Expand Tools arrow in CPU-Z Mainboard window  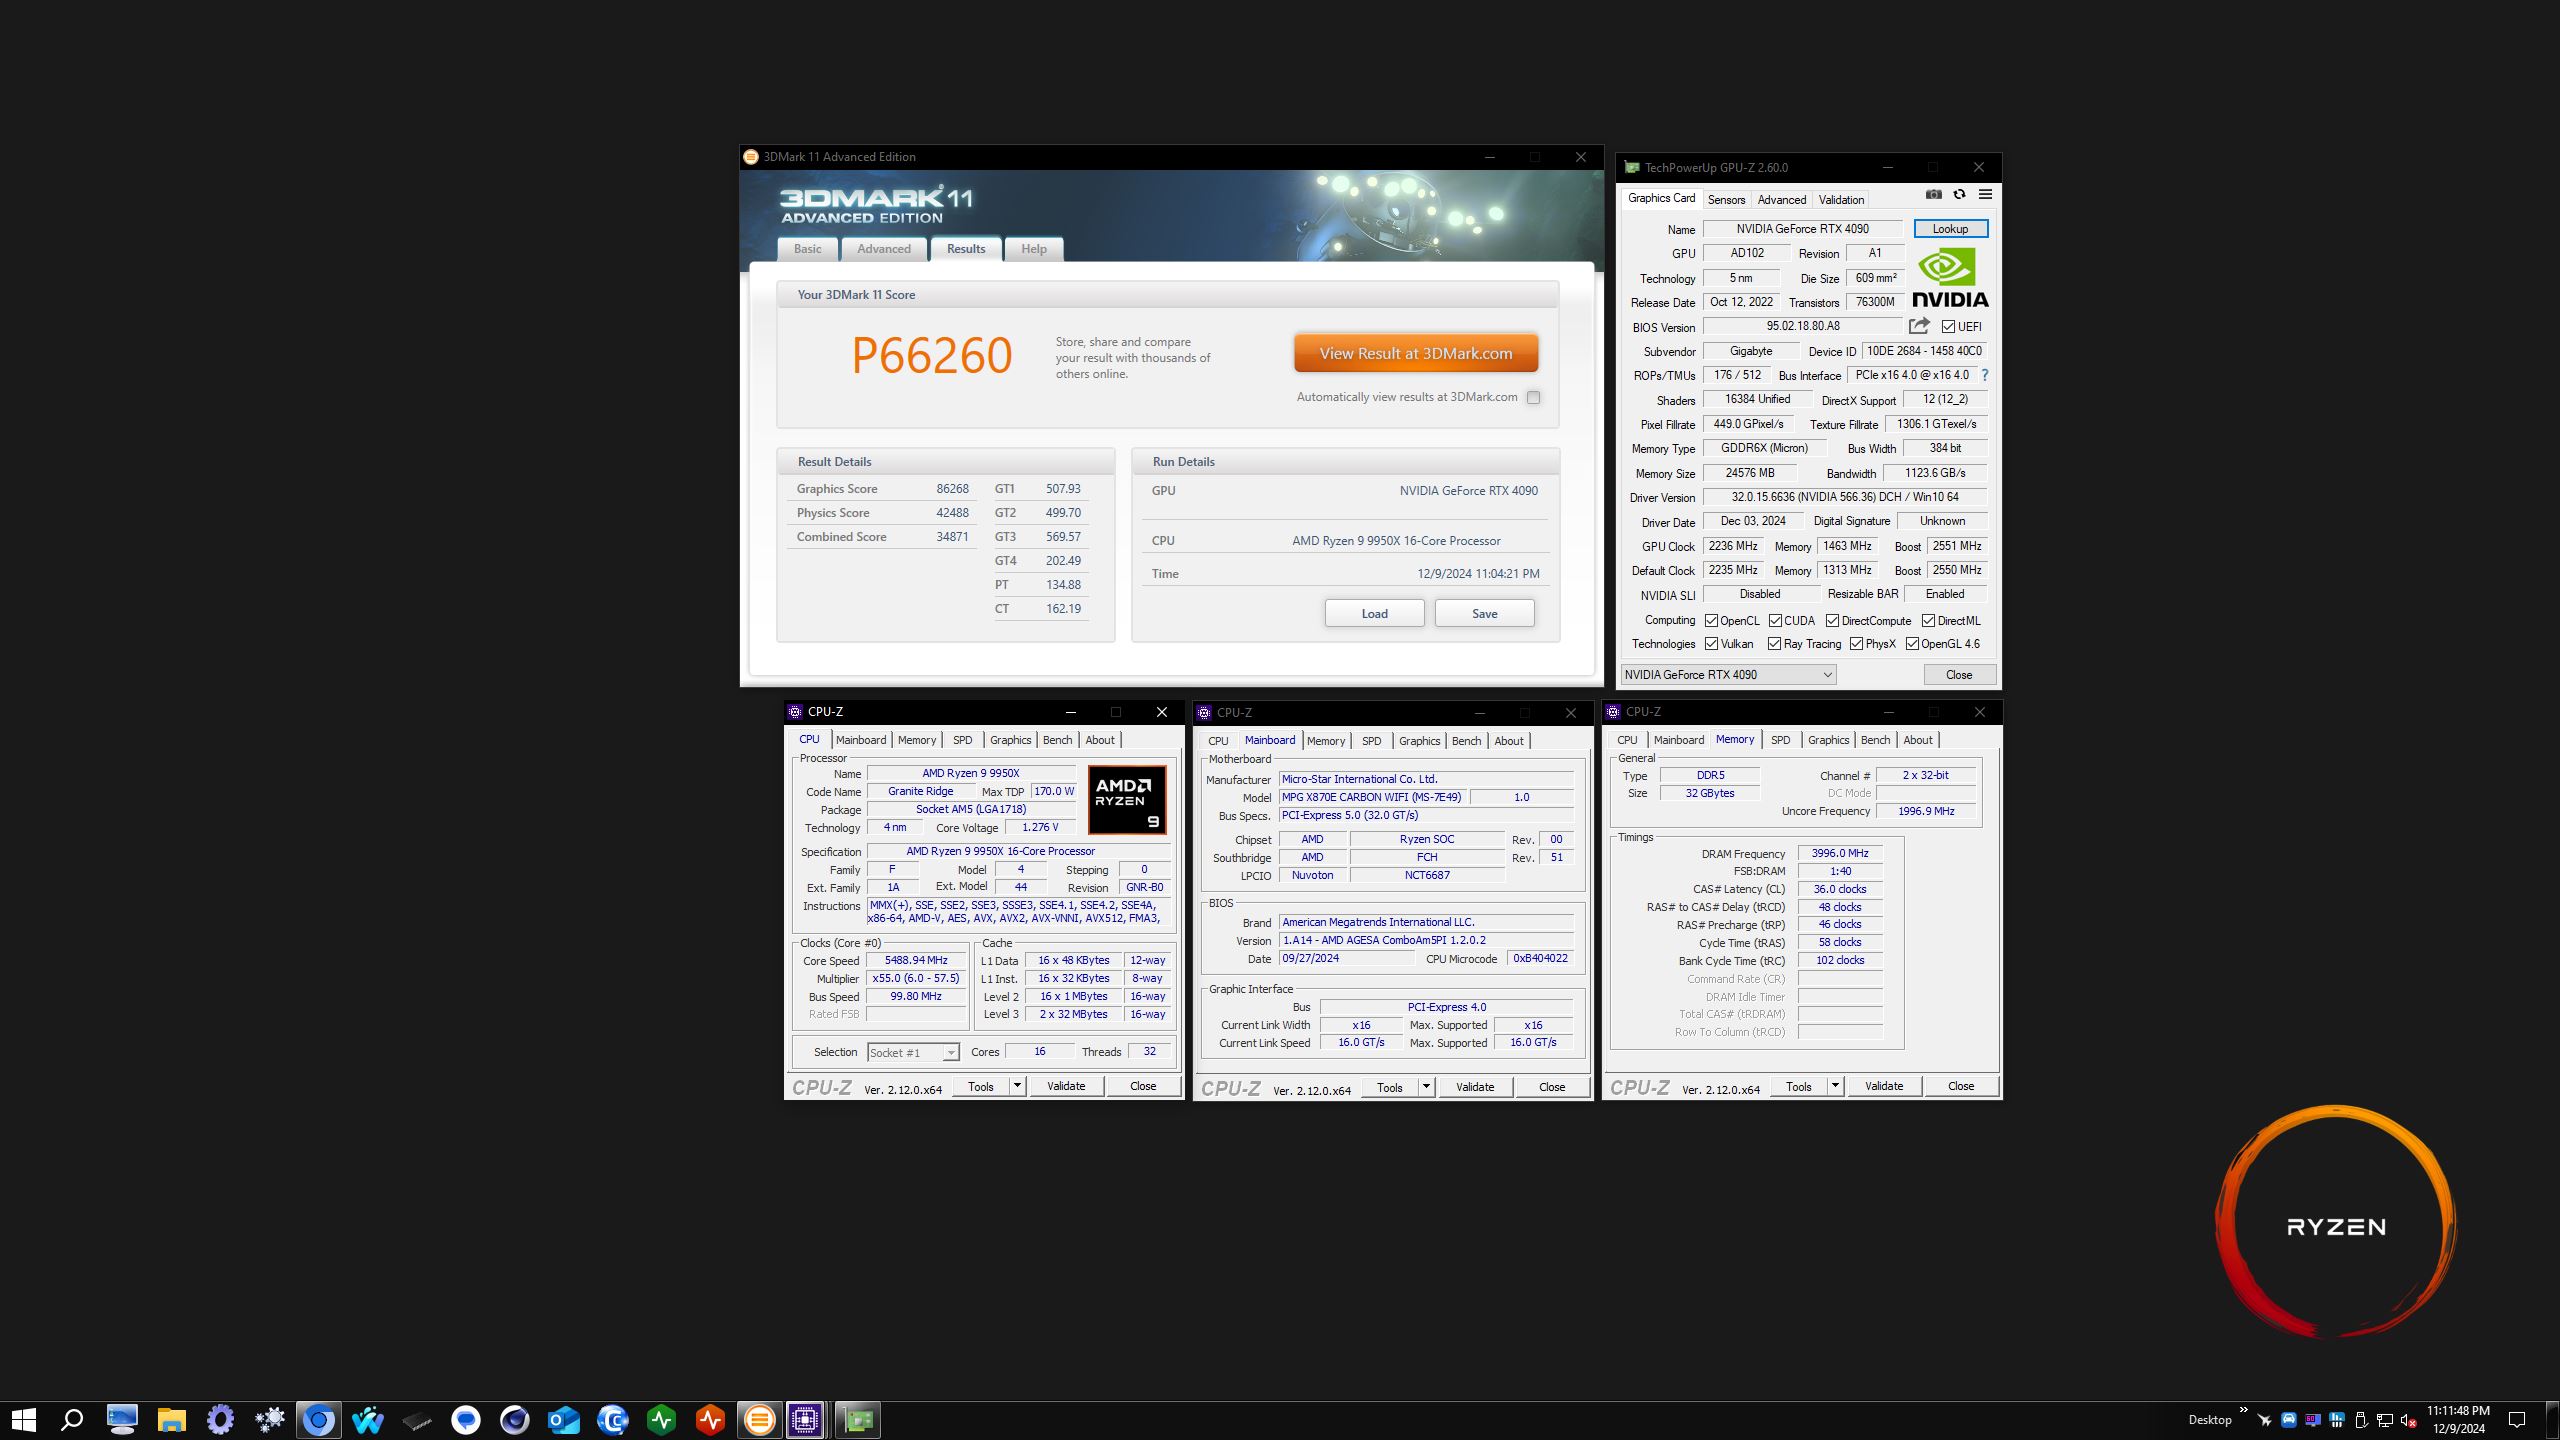pyautogui.click(x=1426, y=1087)
